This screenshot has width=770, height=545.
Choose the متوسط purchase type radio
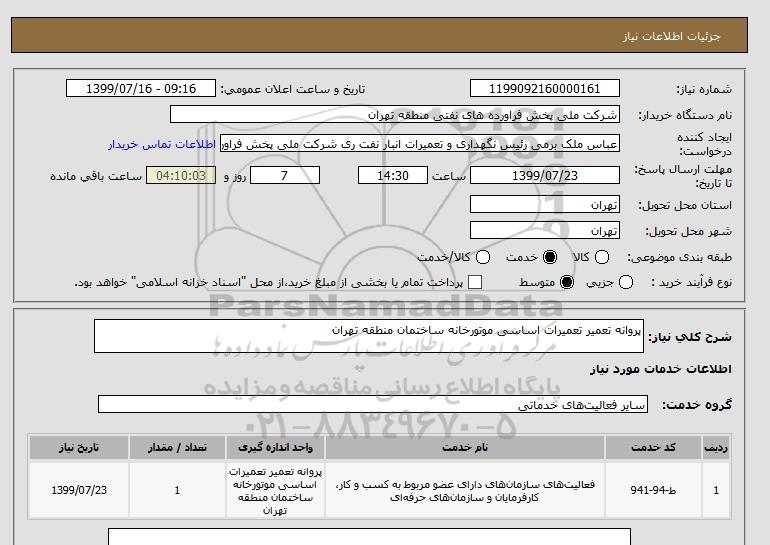[567, 282]
